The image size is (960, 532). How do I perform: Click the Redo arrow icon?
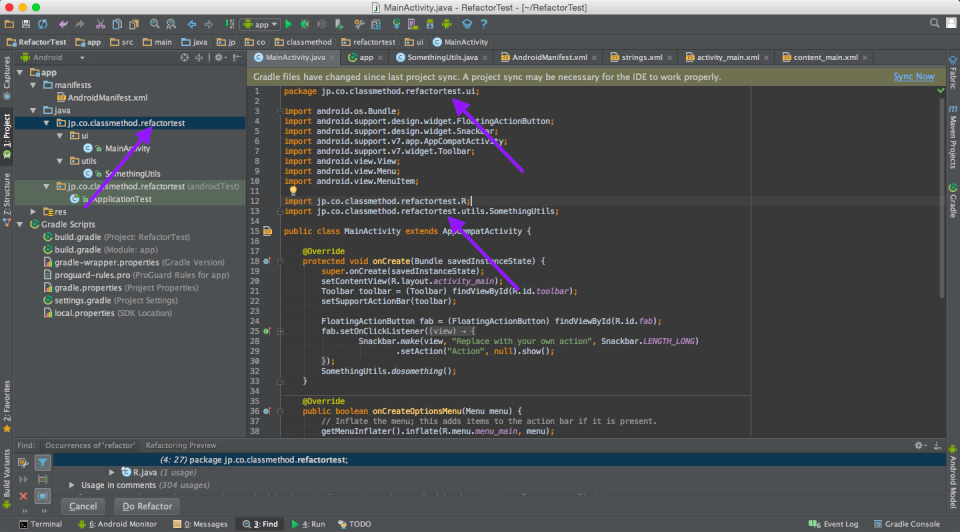(x=80, y=24)
